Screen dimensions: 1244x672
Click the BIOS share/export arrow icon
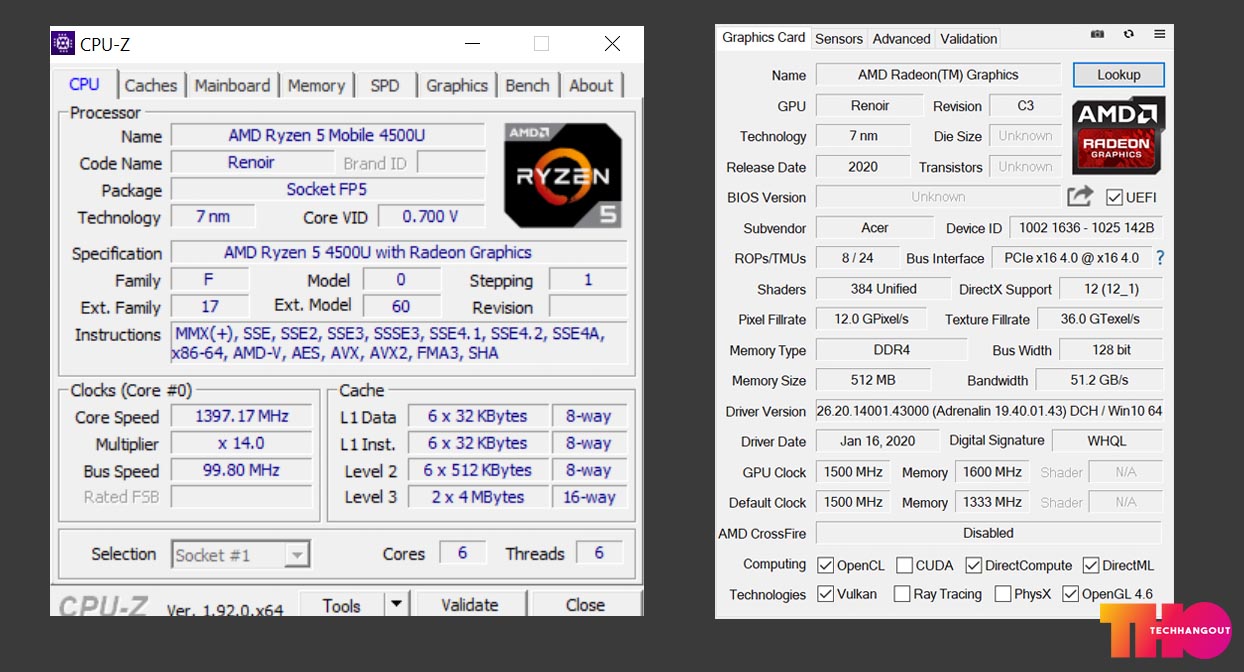coord(1080,196)
